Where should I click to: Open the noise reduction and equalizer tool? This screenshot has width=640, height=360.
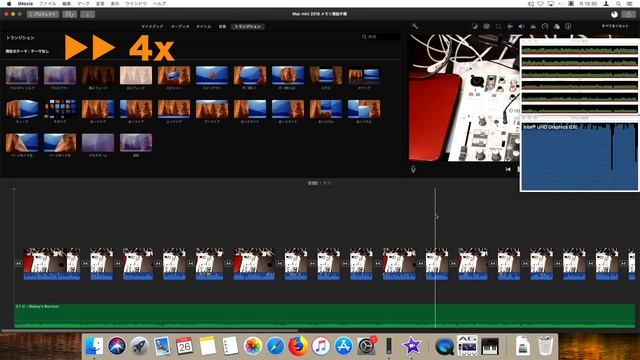pyautogui.click(x=533, y=27)
